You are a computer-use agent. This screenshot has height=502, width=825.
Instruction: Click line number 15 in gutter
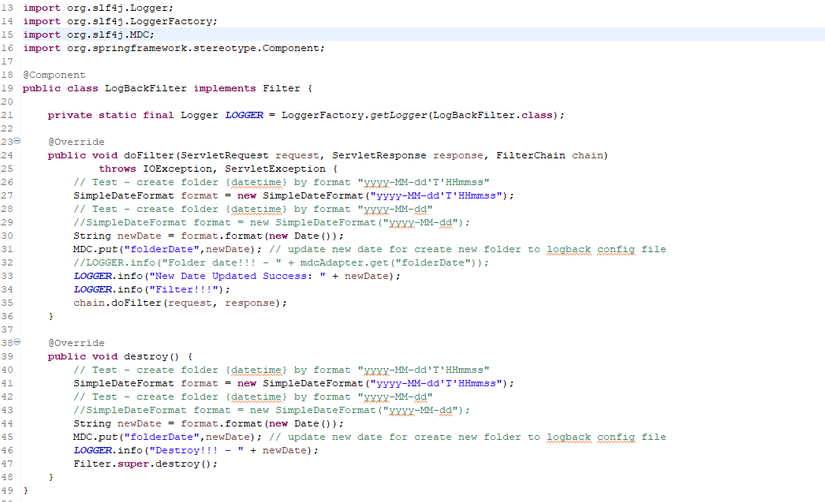pos(7,35)
